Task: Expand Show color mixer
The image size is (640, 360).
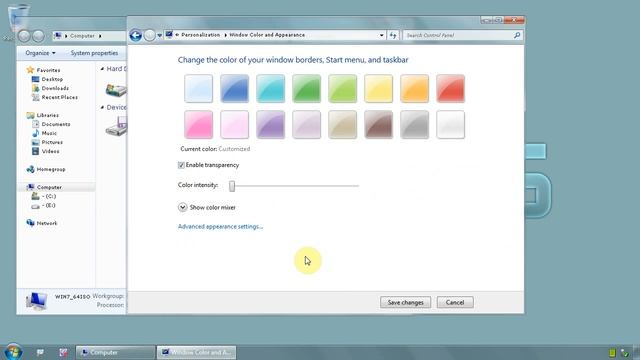Action: pyautogui.click(x=182, y=207)
